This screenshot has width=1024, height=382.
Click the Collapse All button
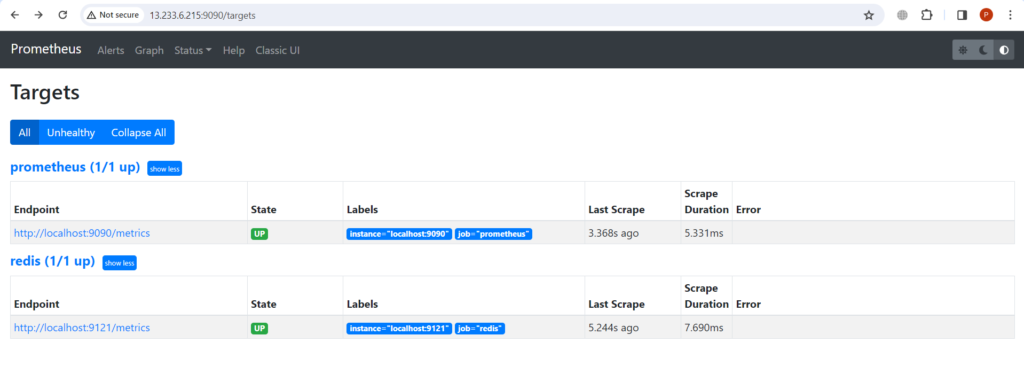(x=138, y=133)
